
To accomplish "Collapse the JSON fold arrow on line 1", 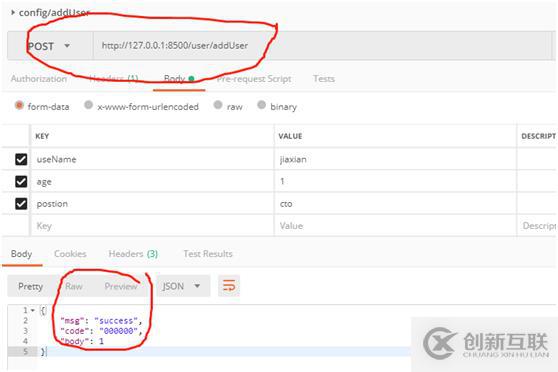I will (x=32, y=310).
